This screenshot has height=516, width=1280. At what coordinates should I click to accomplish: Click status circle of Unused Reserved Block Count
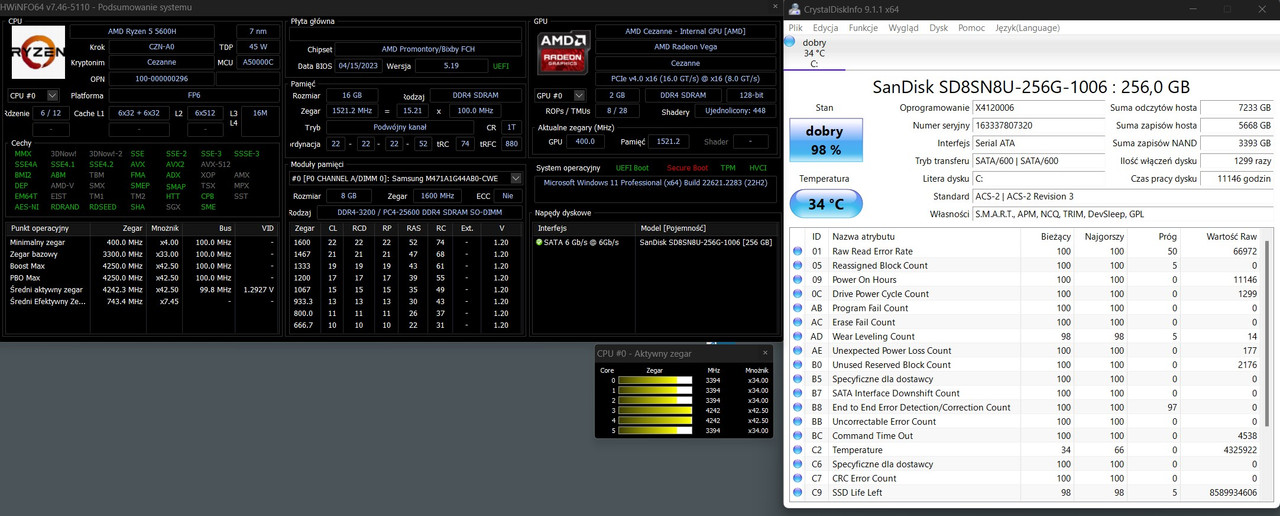(x=798, y=365)
